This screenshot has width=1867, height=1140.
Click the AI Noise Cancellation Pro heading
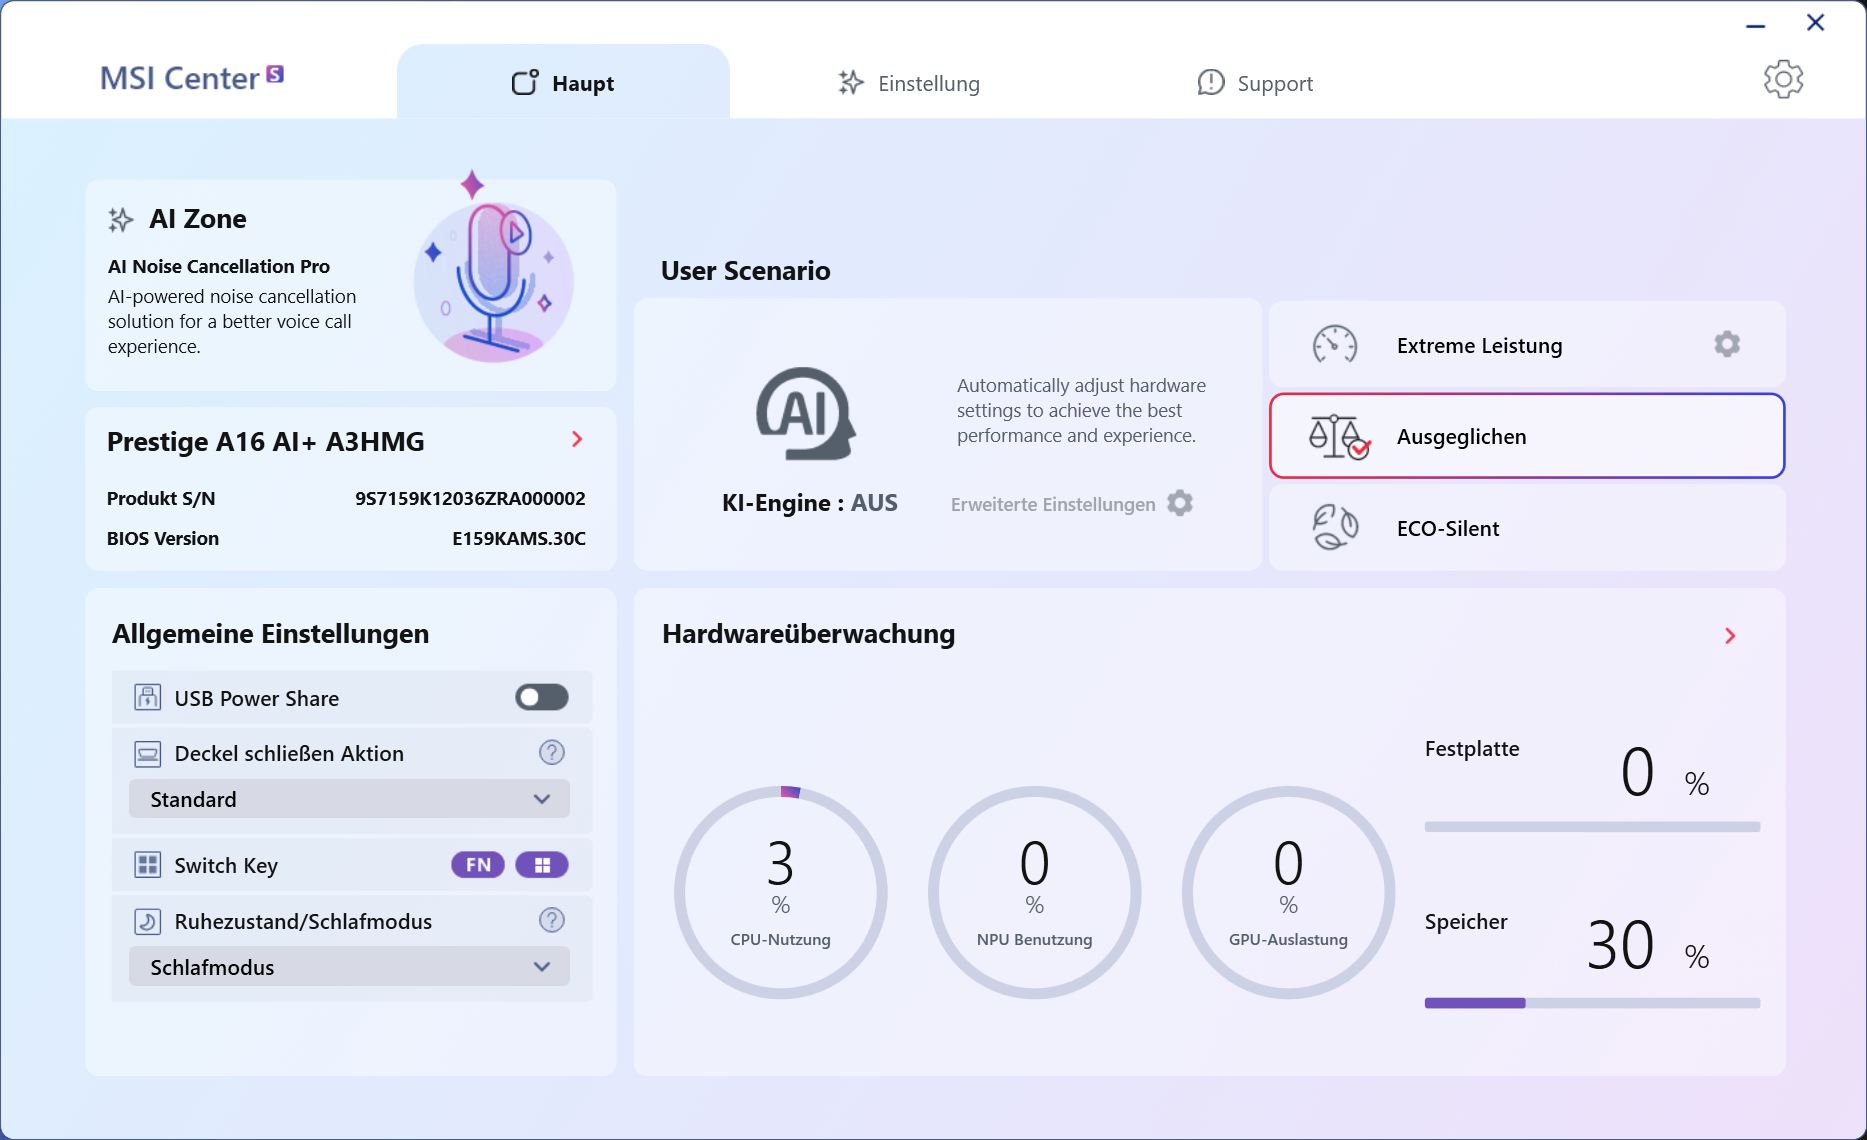coord(219,266)
